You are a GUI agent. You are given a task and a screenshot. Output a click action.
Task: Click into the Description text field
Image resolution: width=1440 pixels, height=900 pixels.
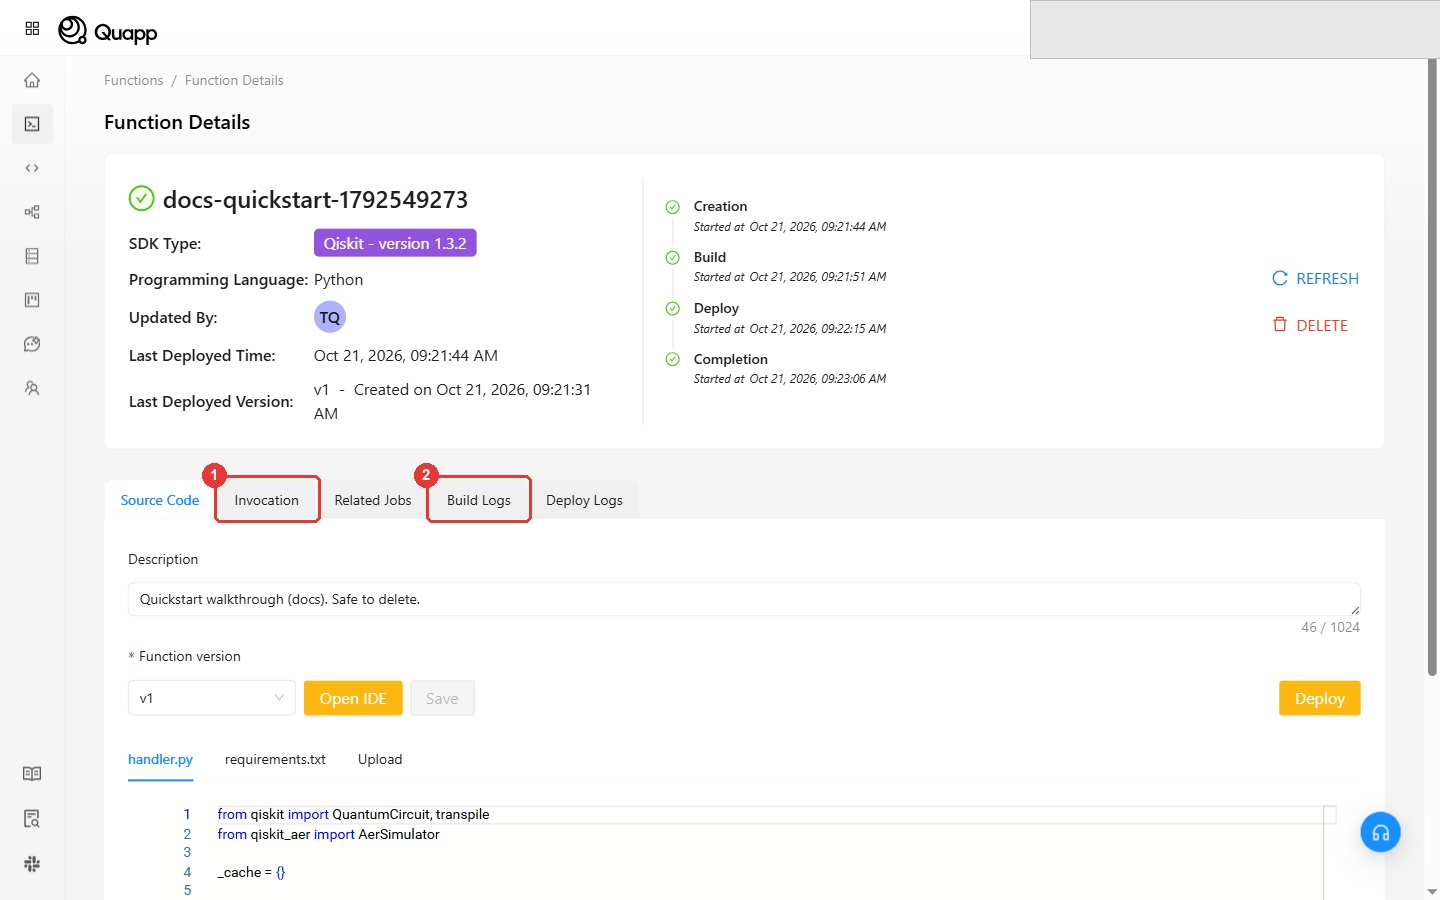coord(744,599)
